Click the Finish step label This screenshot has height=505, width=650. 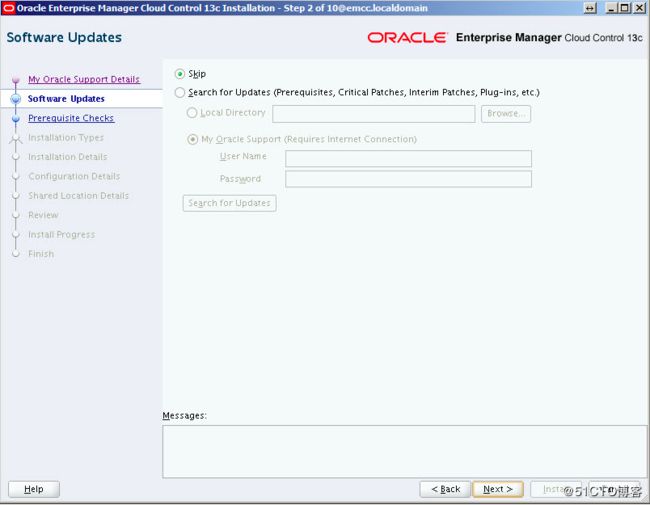pos(41,254)
